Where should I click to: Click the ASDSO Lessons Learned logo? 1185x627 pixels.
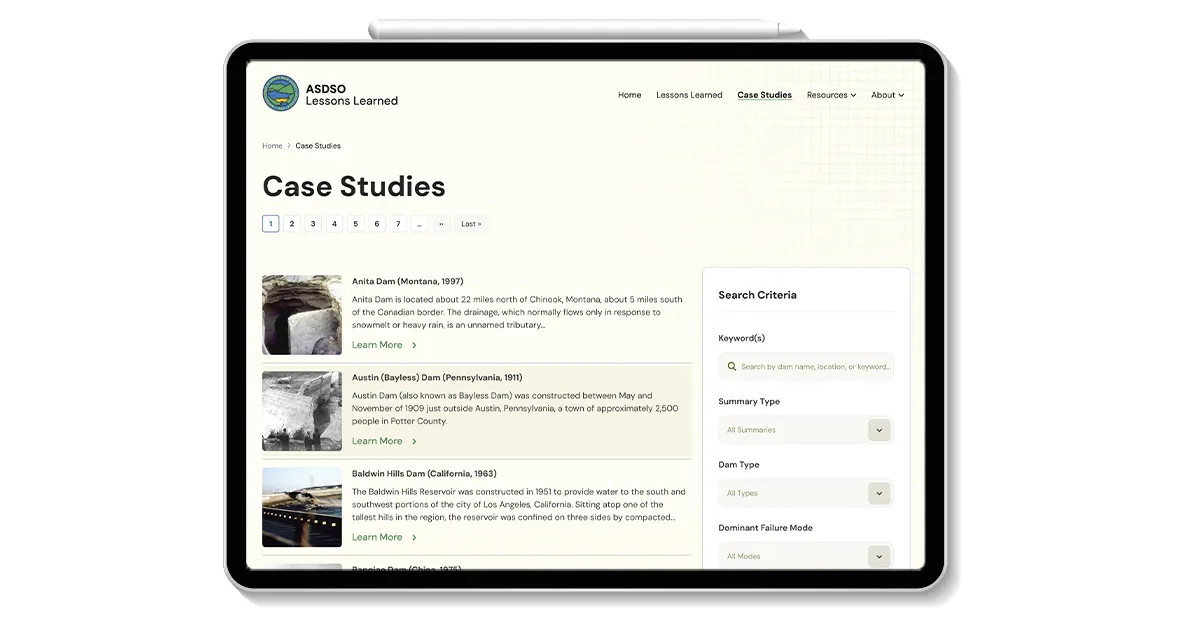(x=330, y=94)
